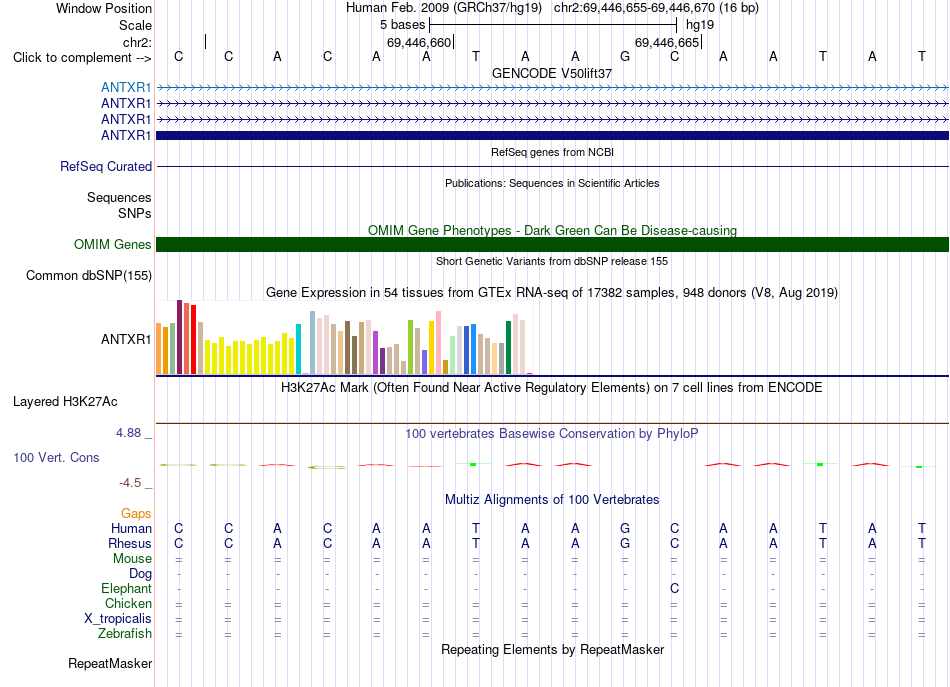
Task: Click the OMIM Gene Phenotypes track title
Action: coord(552,230)
